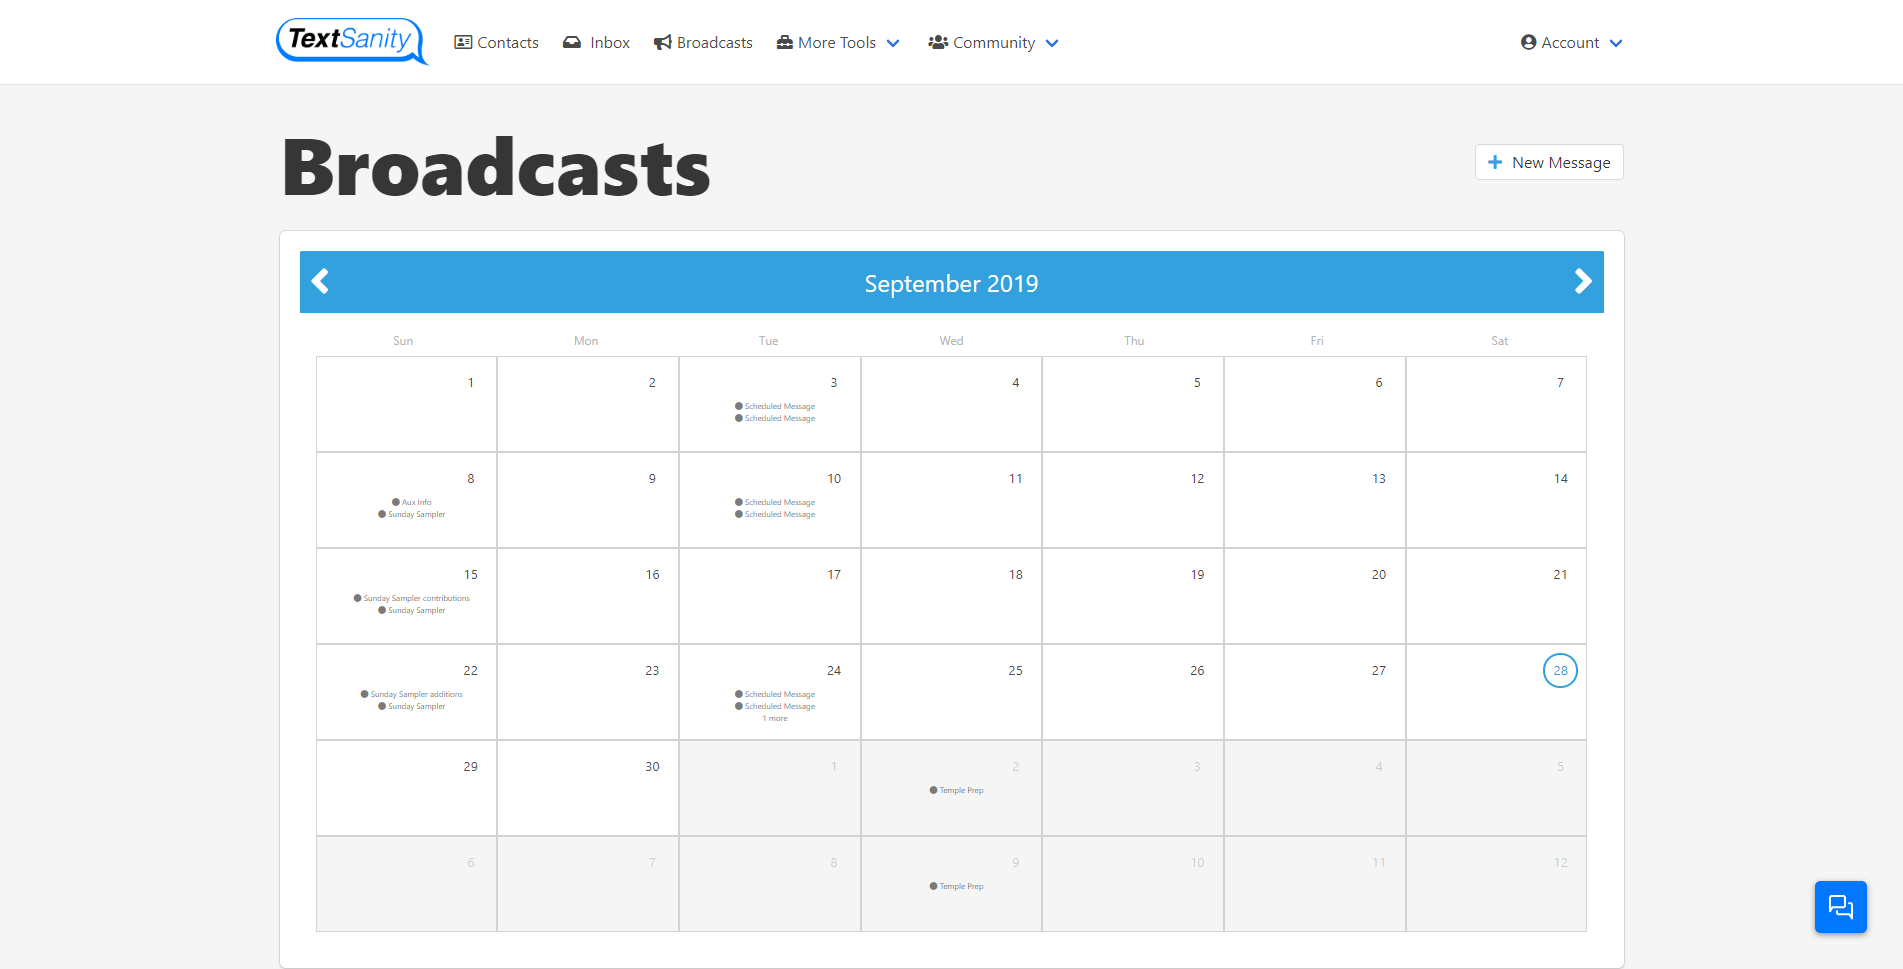Go to the next month arrow

1583,281
